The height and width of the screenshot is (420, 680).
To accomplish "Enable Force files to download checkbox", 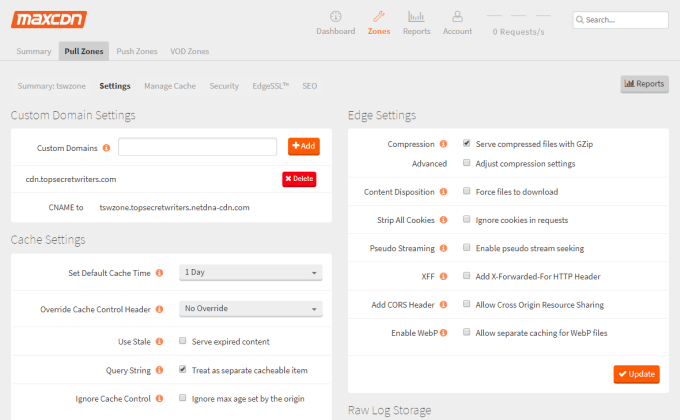I will point(467,191).
